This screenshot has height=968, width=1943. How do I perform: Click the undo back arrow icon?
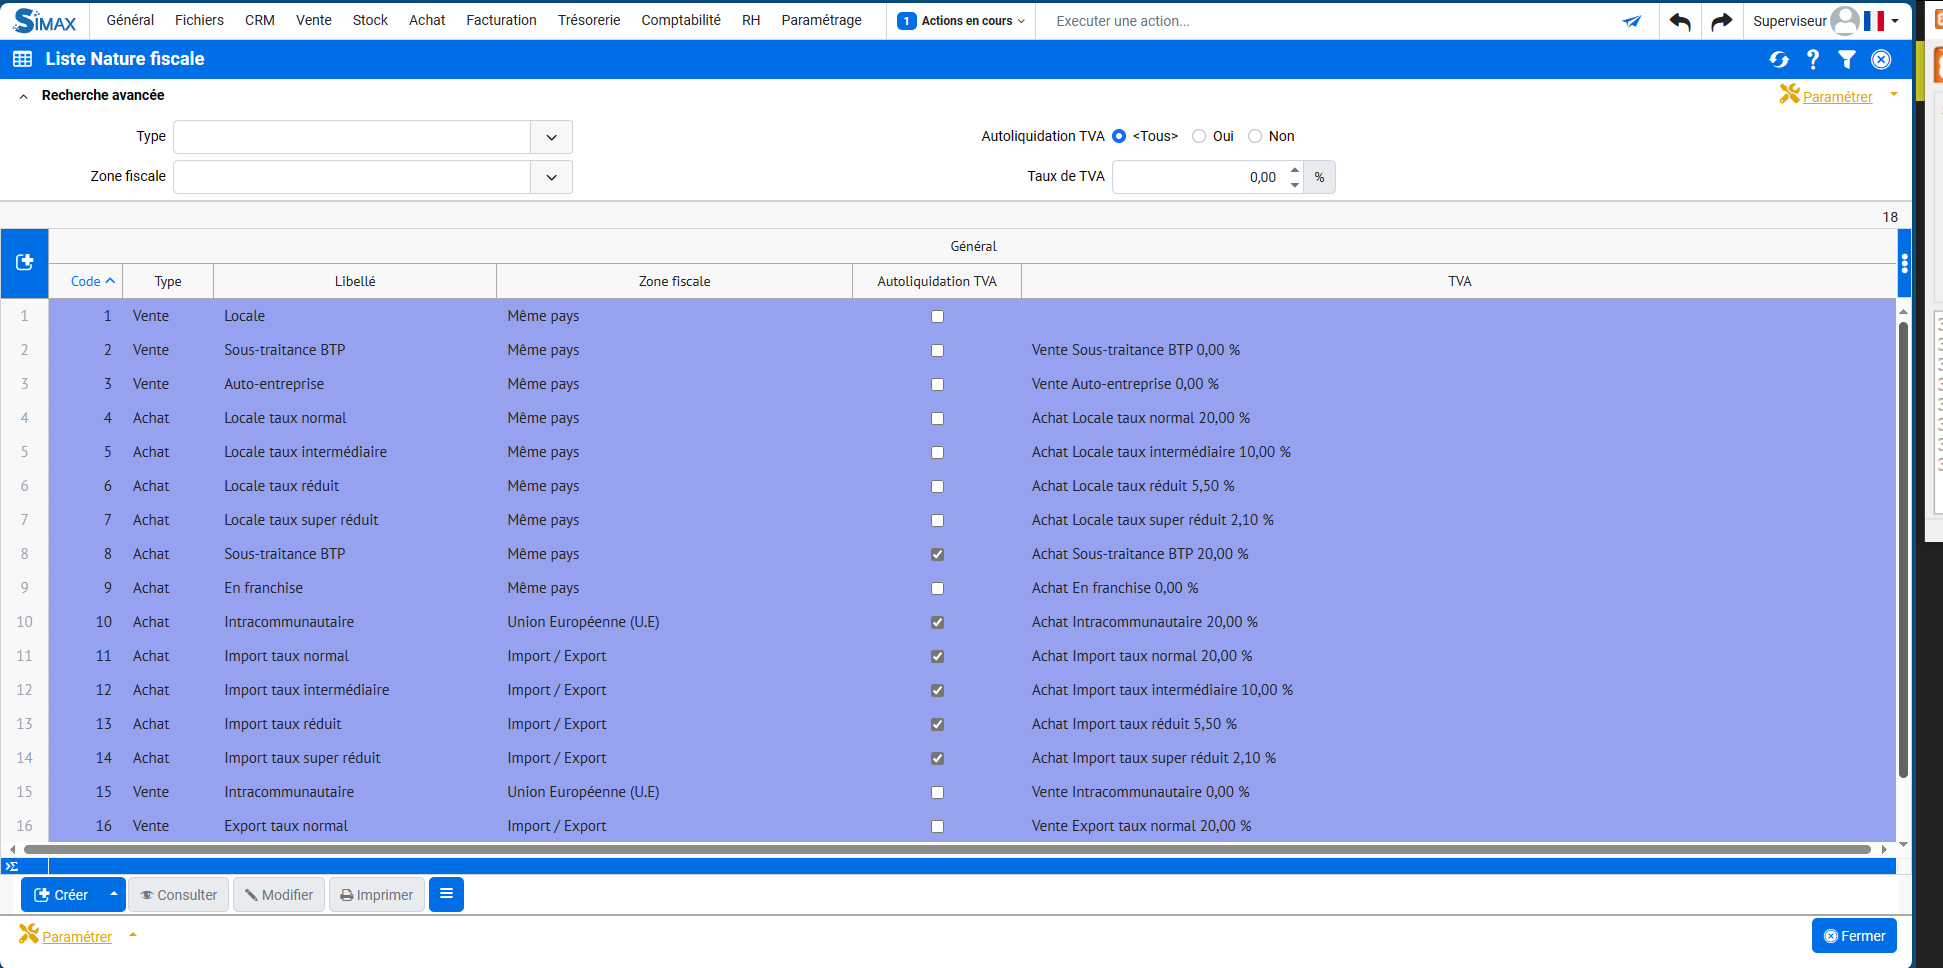(1680, 21)
